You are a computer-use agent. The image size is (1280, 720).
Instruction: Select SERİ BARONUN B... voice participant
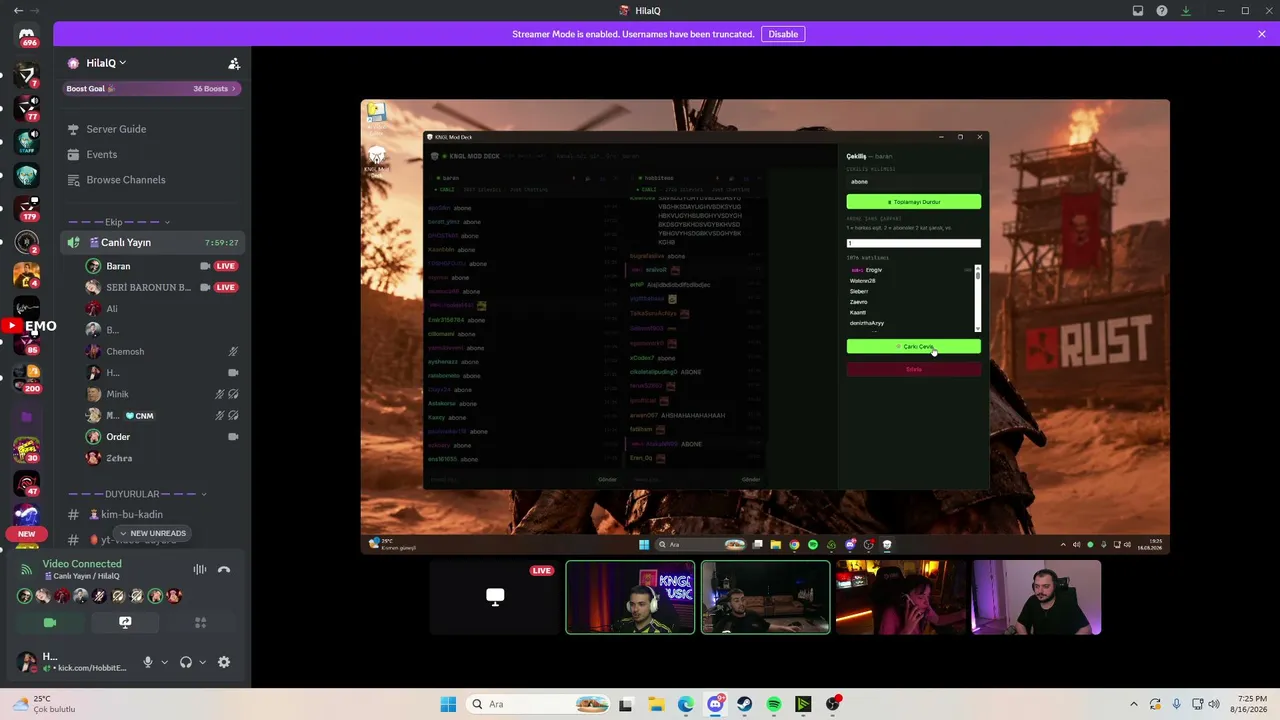pos(161,287)
